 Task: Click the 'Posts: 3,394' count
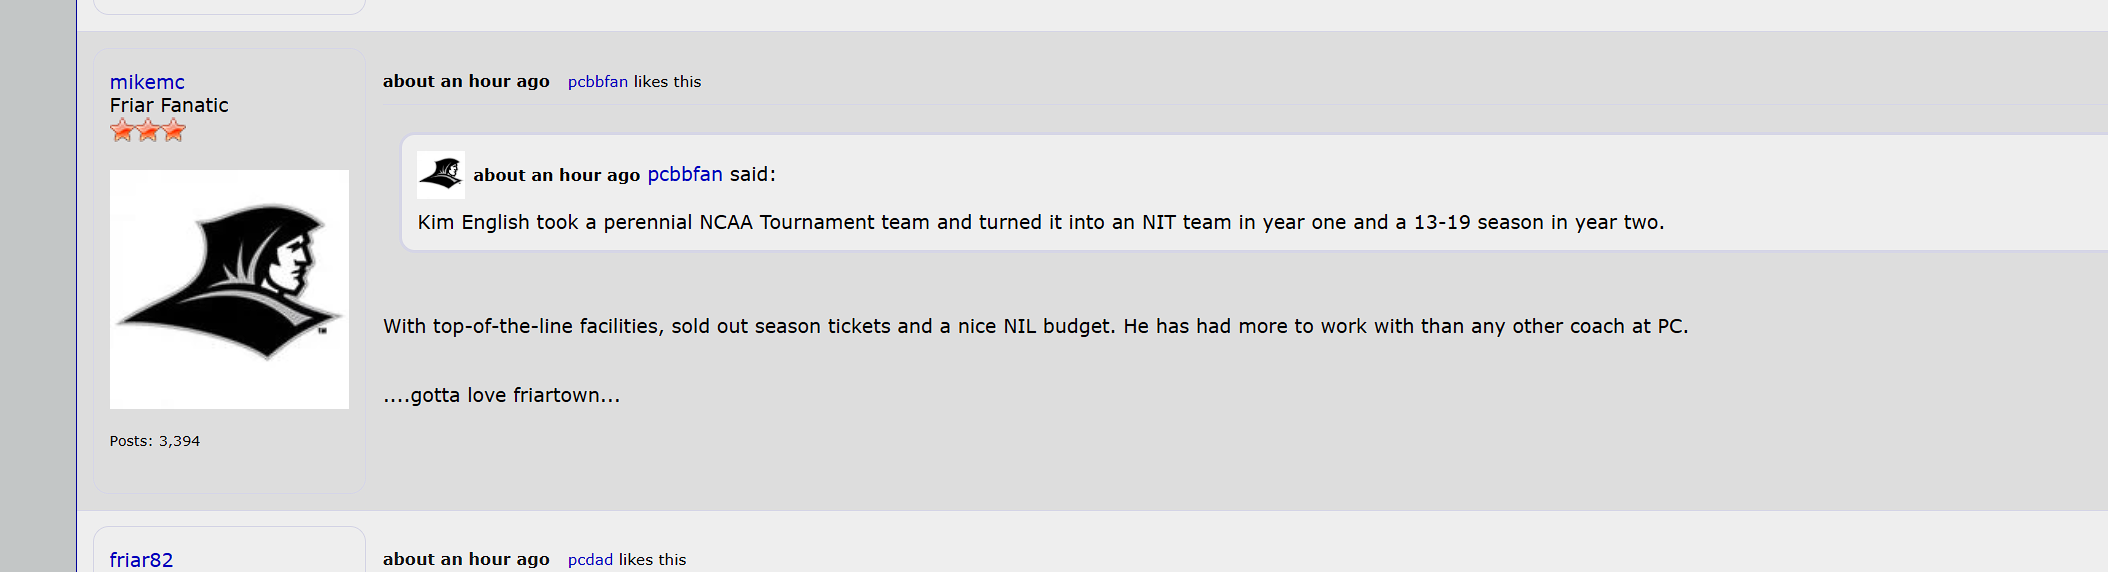155,441
